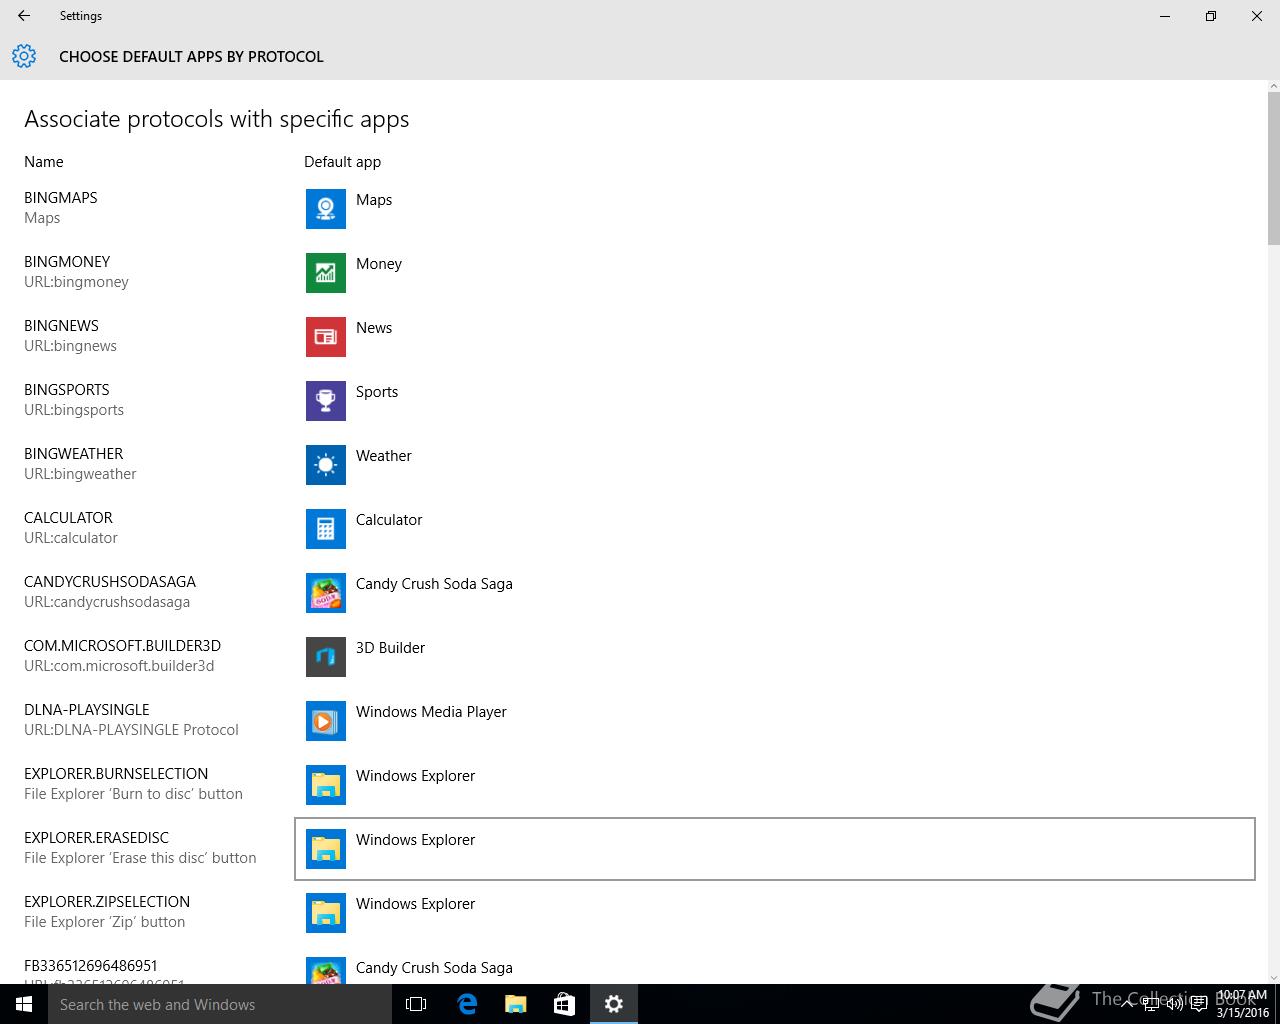Click the BINGNEWS protocol name
The width and height of the screenshot is (1280, 1024).
click(x=61, y=326)
